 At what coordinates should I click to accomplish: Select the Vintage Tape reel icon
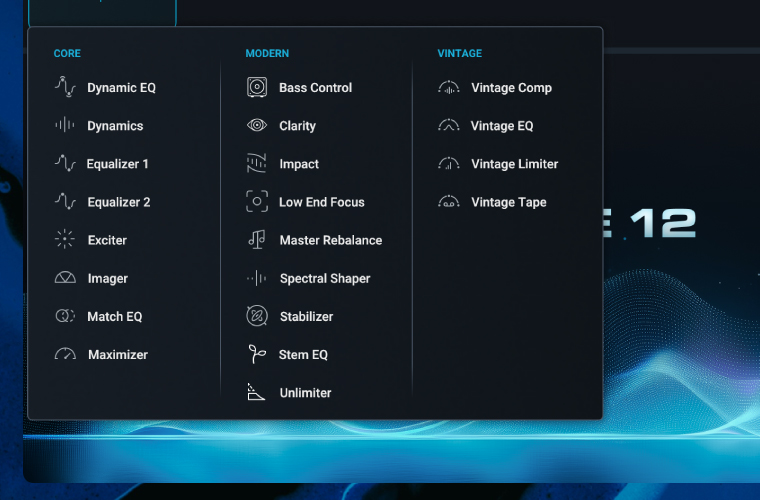[x=449, y=202]
